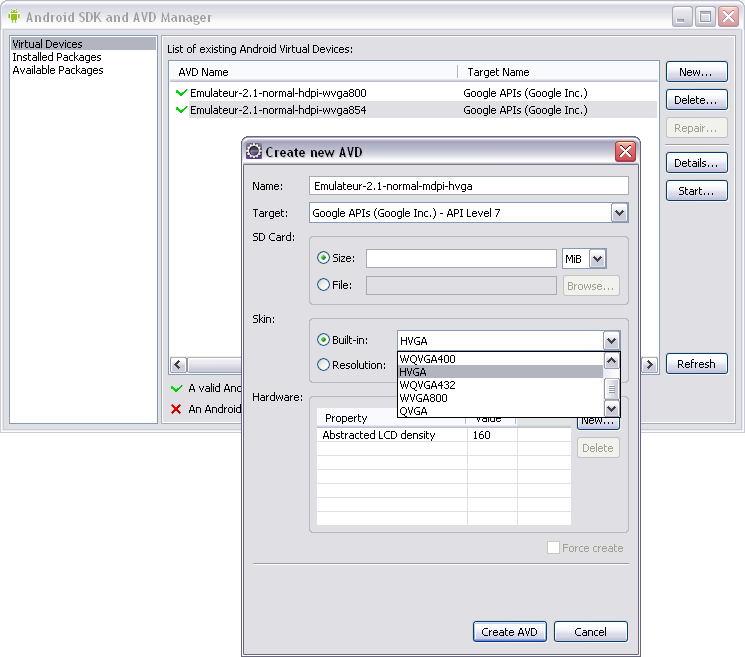Select WQVGA432 from the skin list
Screen dimensions: 745x657
(x=427, y=385)
